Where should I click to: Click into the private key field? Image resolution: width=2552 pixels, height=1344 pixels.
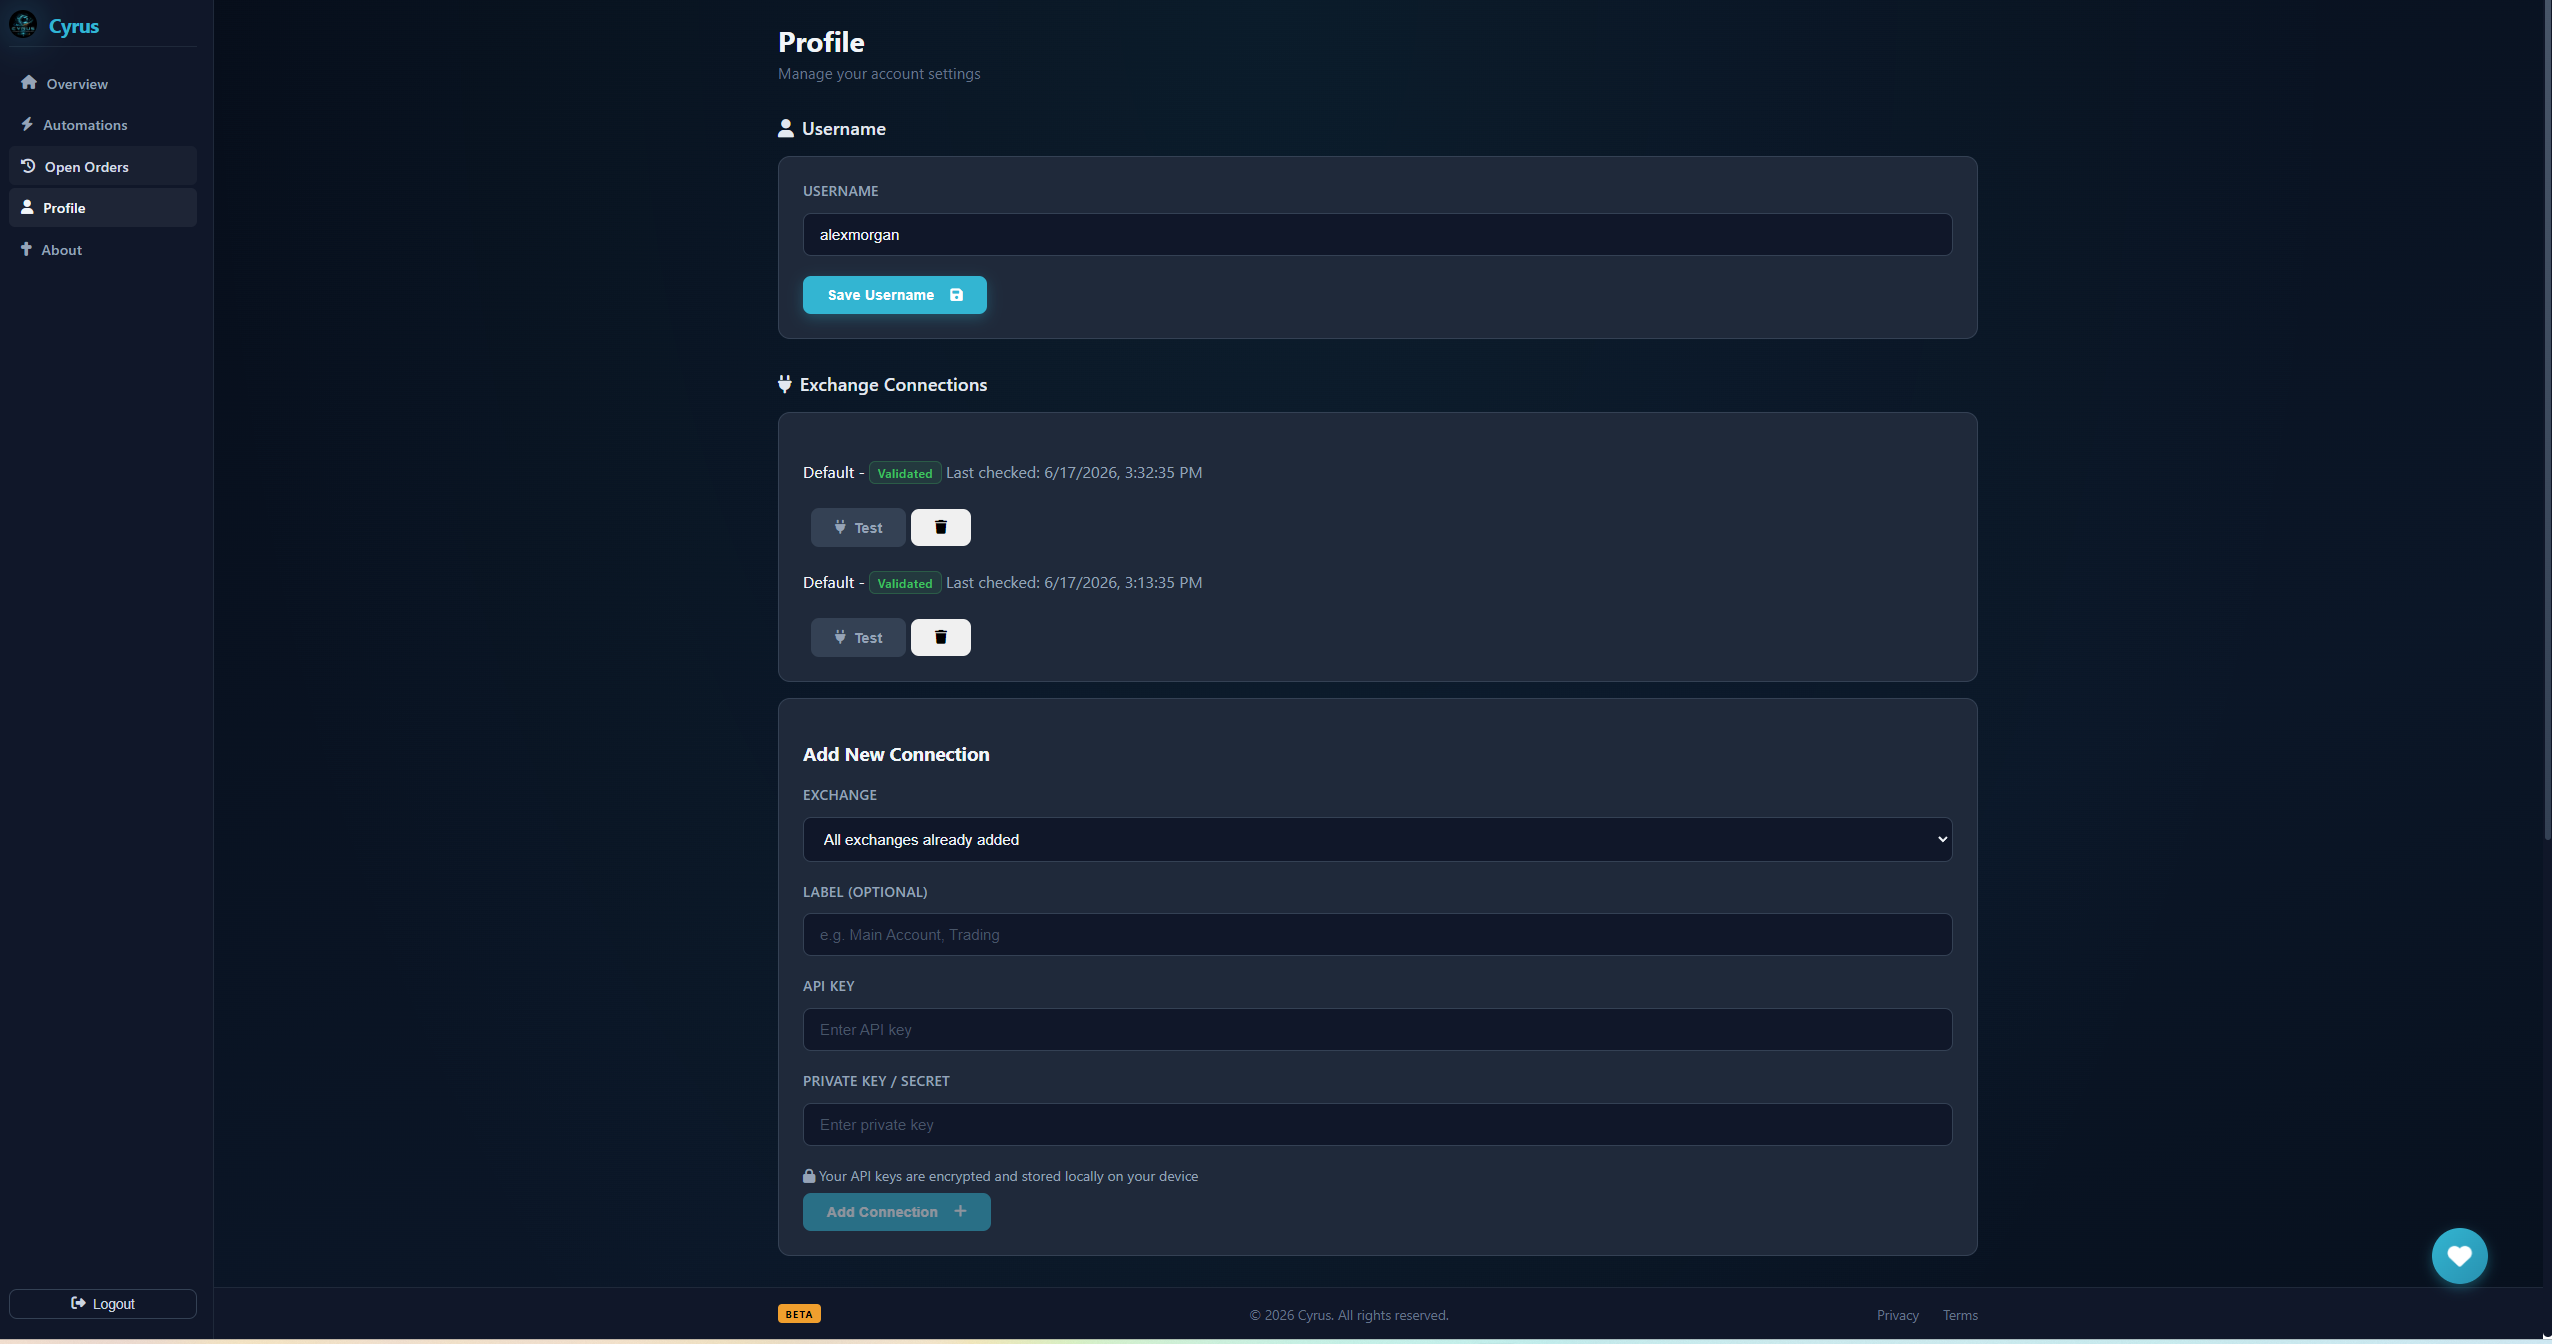click(x=1377, y=1125)
